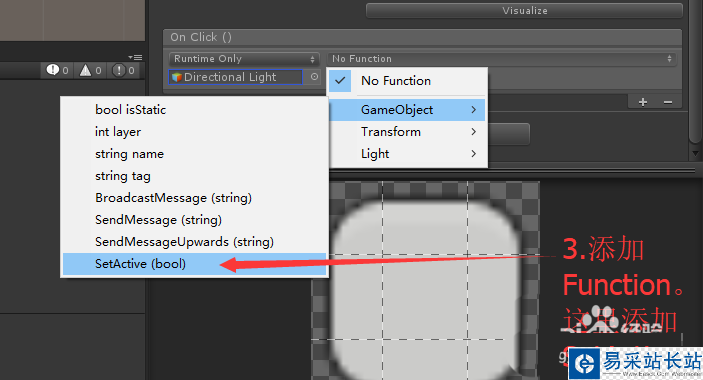Click the Directional Light object field

pyautogui.click(x=236, y=77)
